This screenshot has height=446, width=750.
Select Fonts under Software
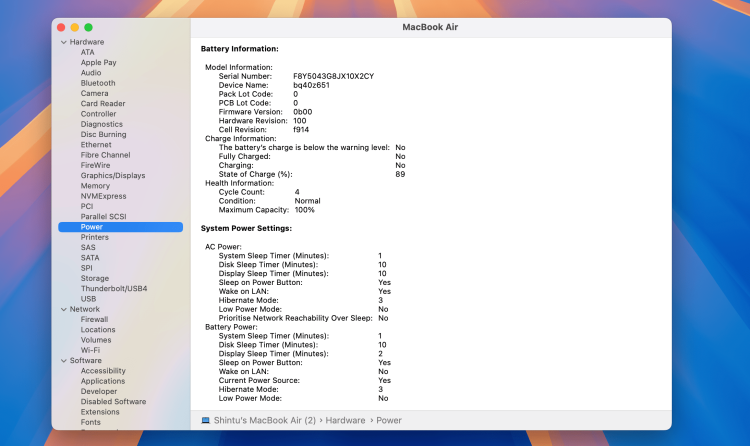click(x=90, y=423)
